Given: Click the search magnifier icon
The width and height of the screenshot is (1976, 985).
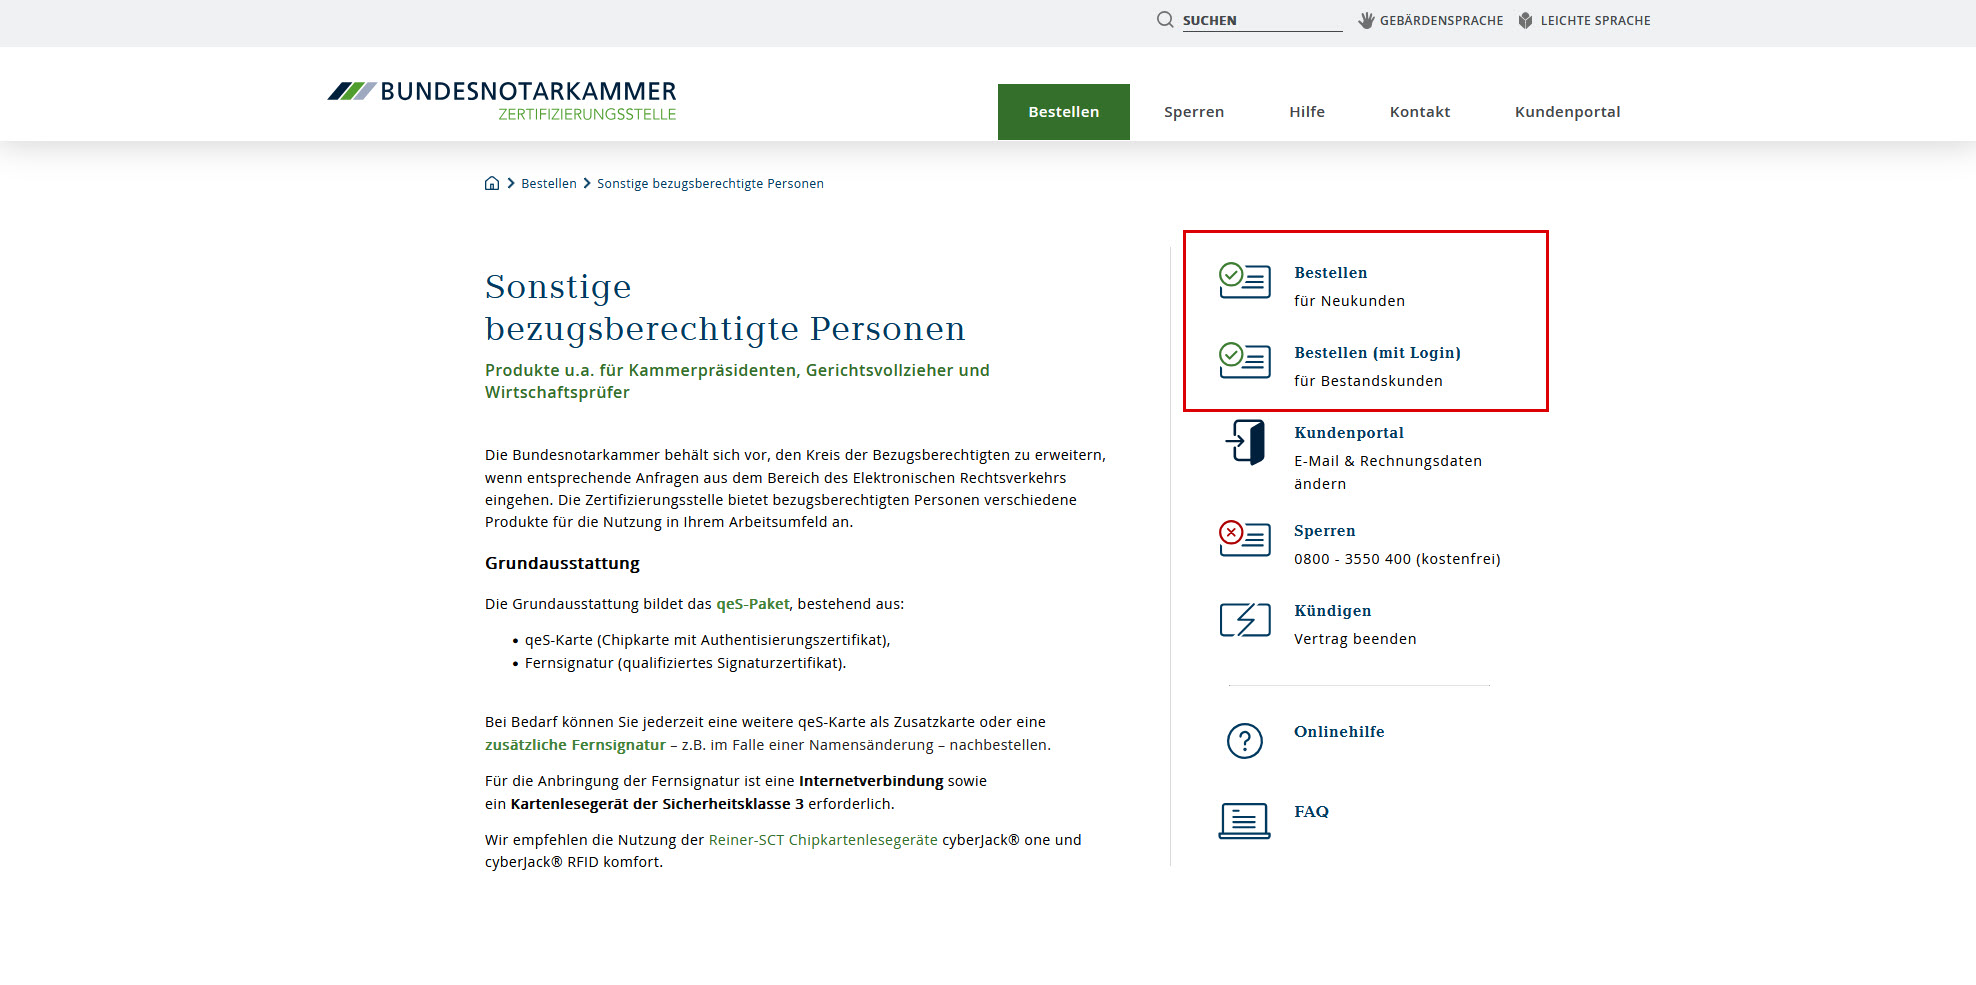Looking at the screenshot, I should [x=1165, y=20].
